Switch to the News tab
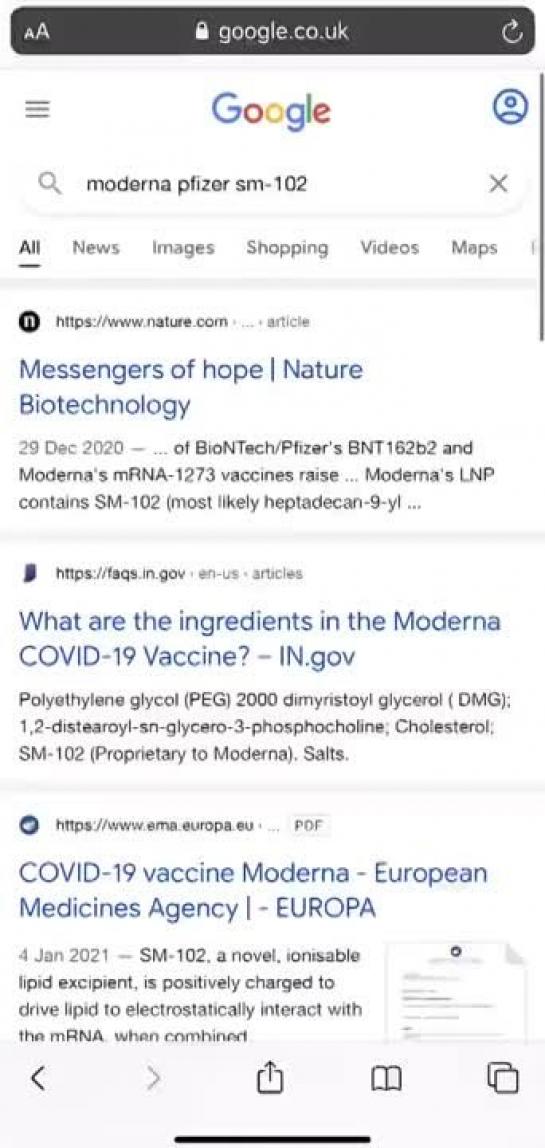This screenshot has height=1148, width=545. [95, 247]
